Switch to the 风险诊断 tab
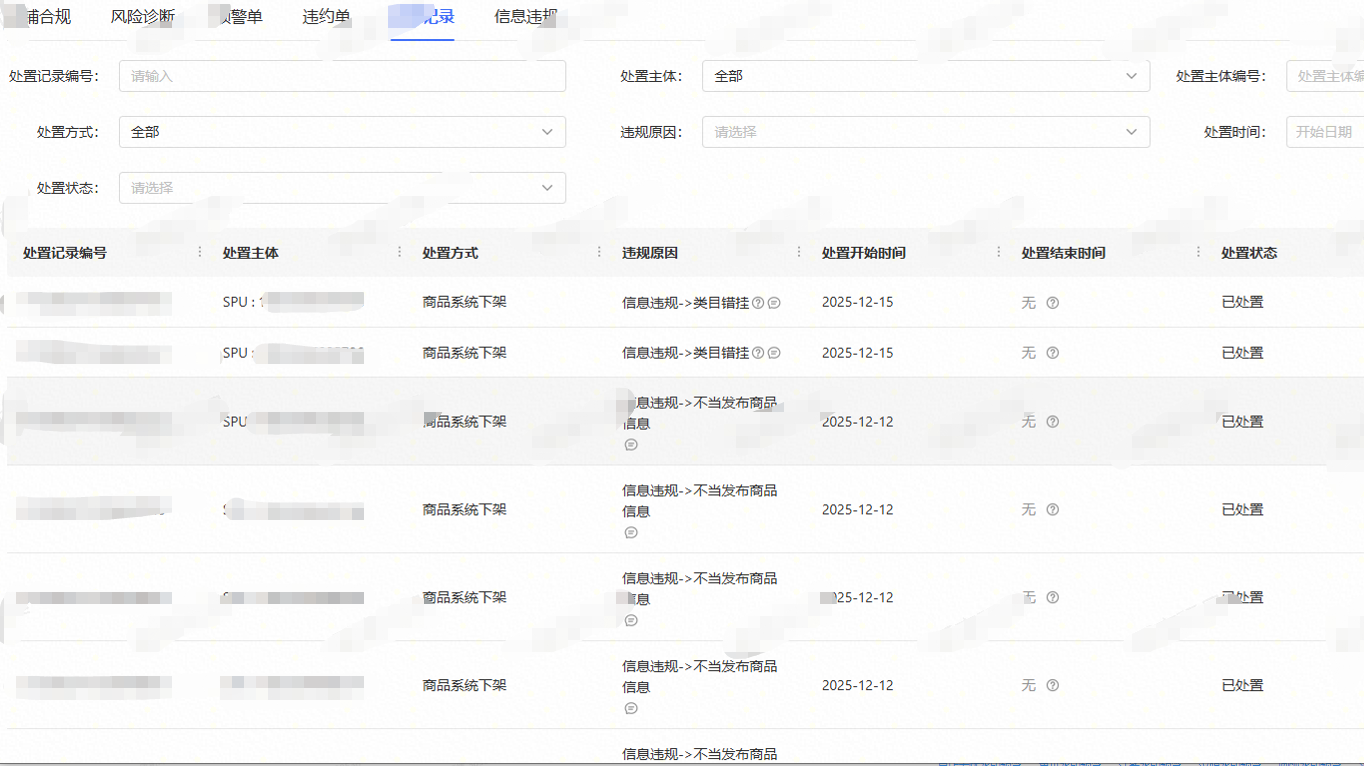Image resolution: width=1364 pixels, height=766 pixels. (143, 17)
